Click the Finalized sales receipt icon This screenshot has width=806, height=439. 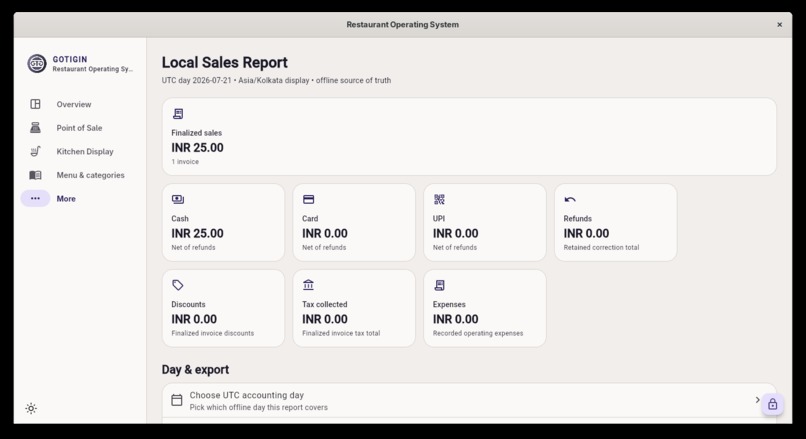coord(178,114)
